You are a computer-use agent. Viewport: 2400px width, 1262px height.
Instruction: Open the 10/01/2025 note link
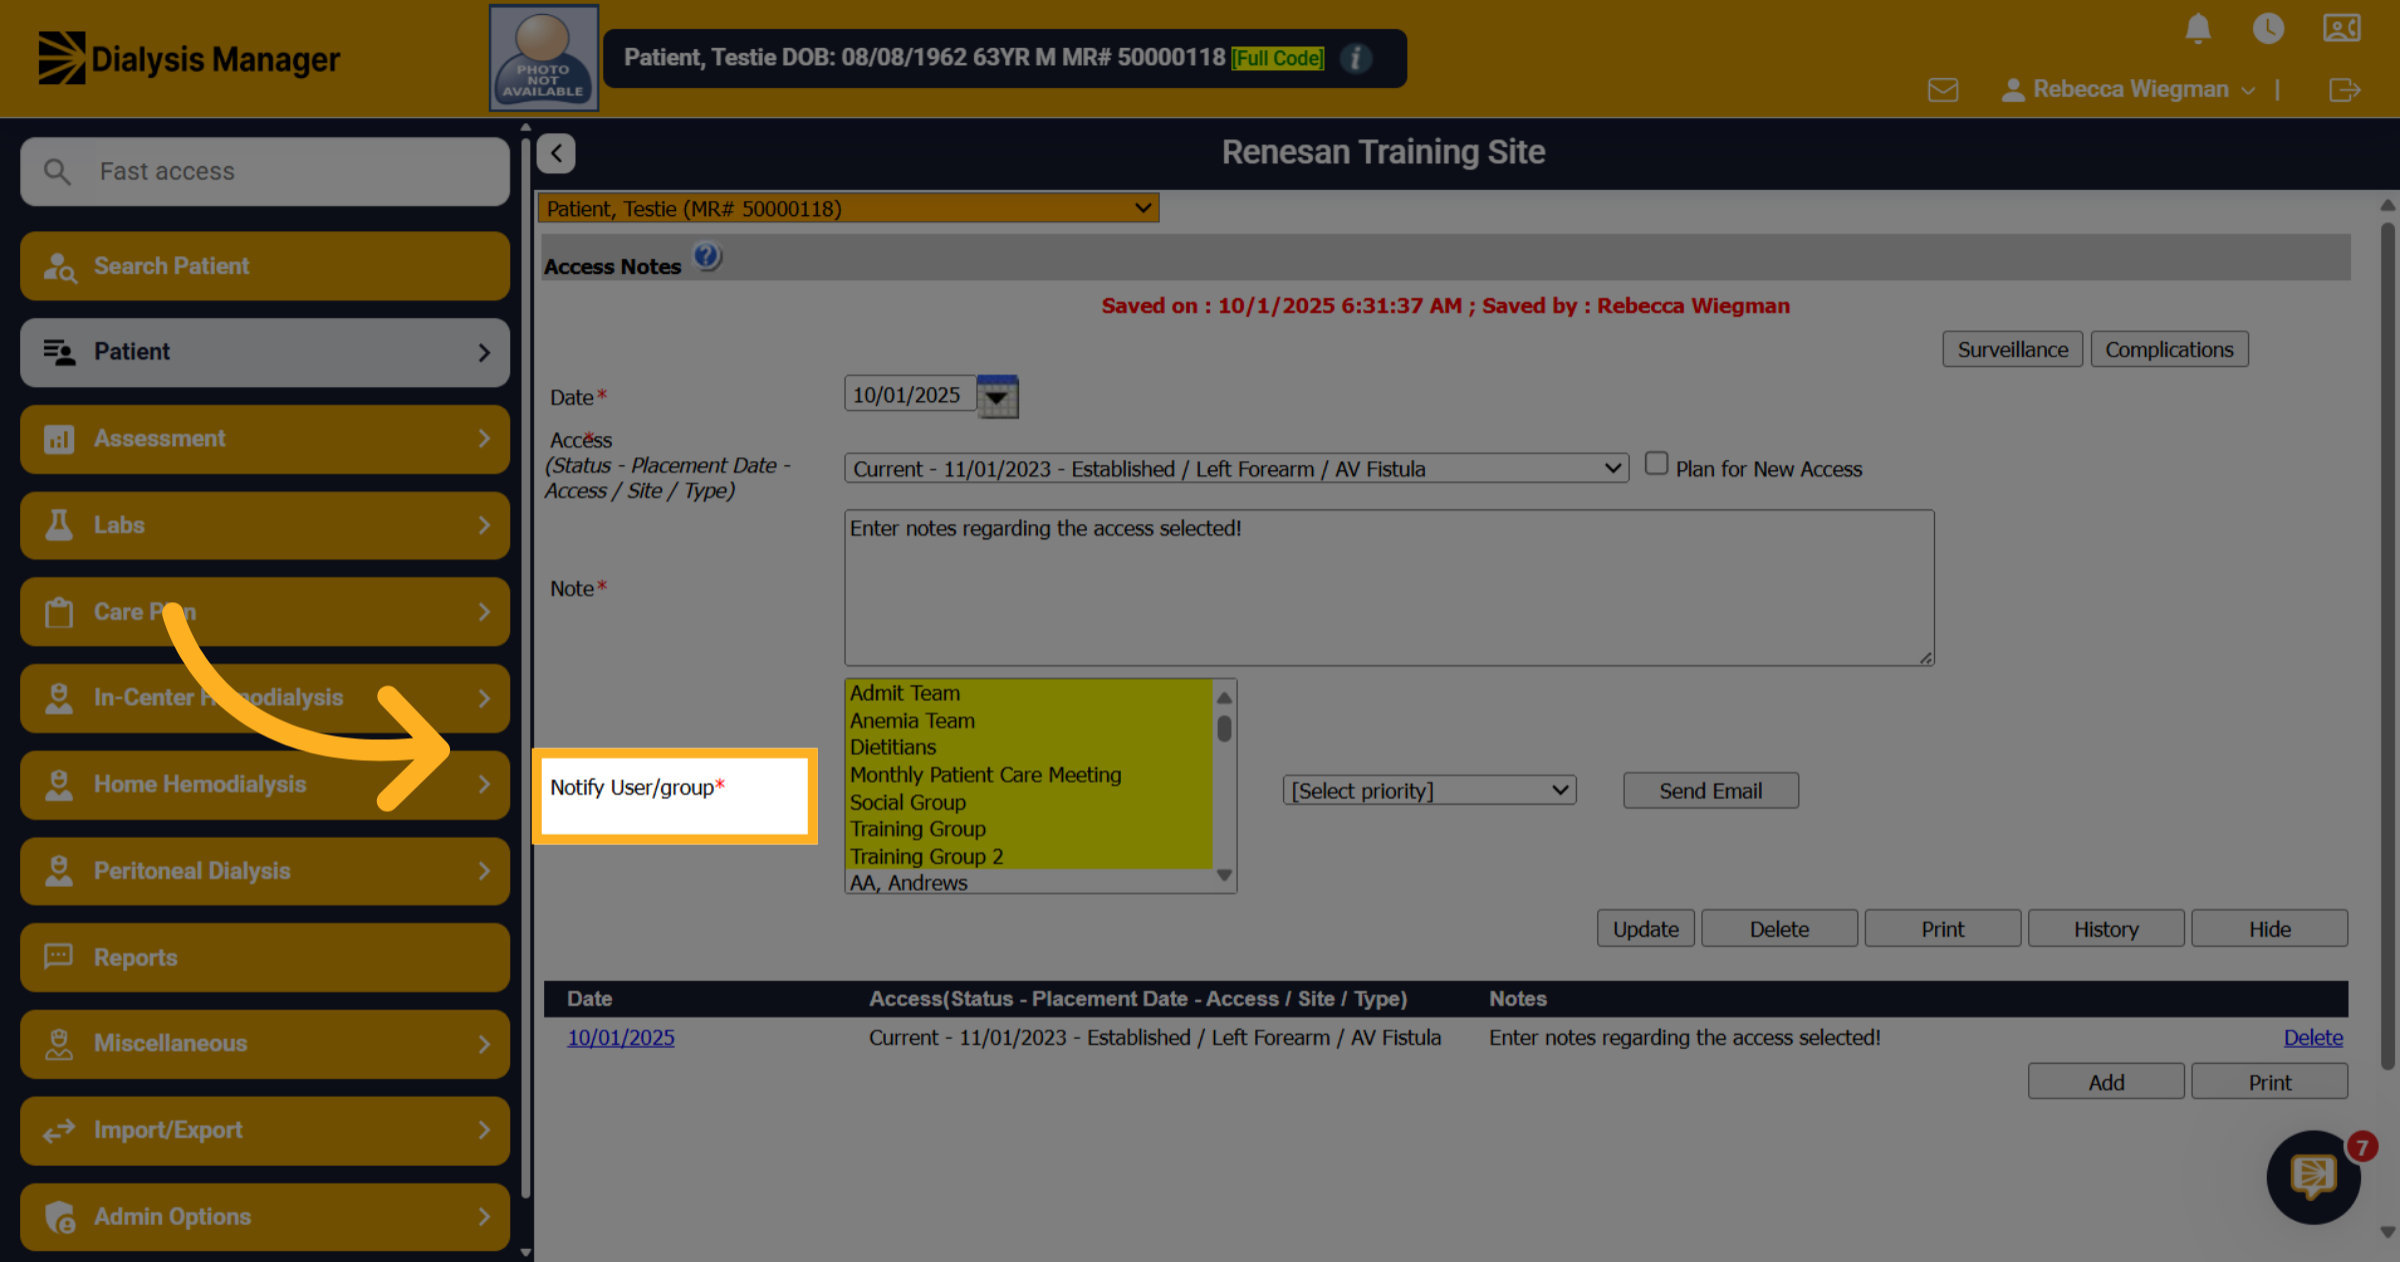pos(621,1037)
